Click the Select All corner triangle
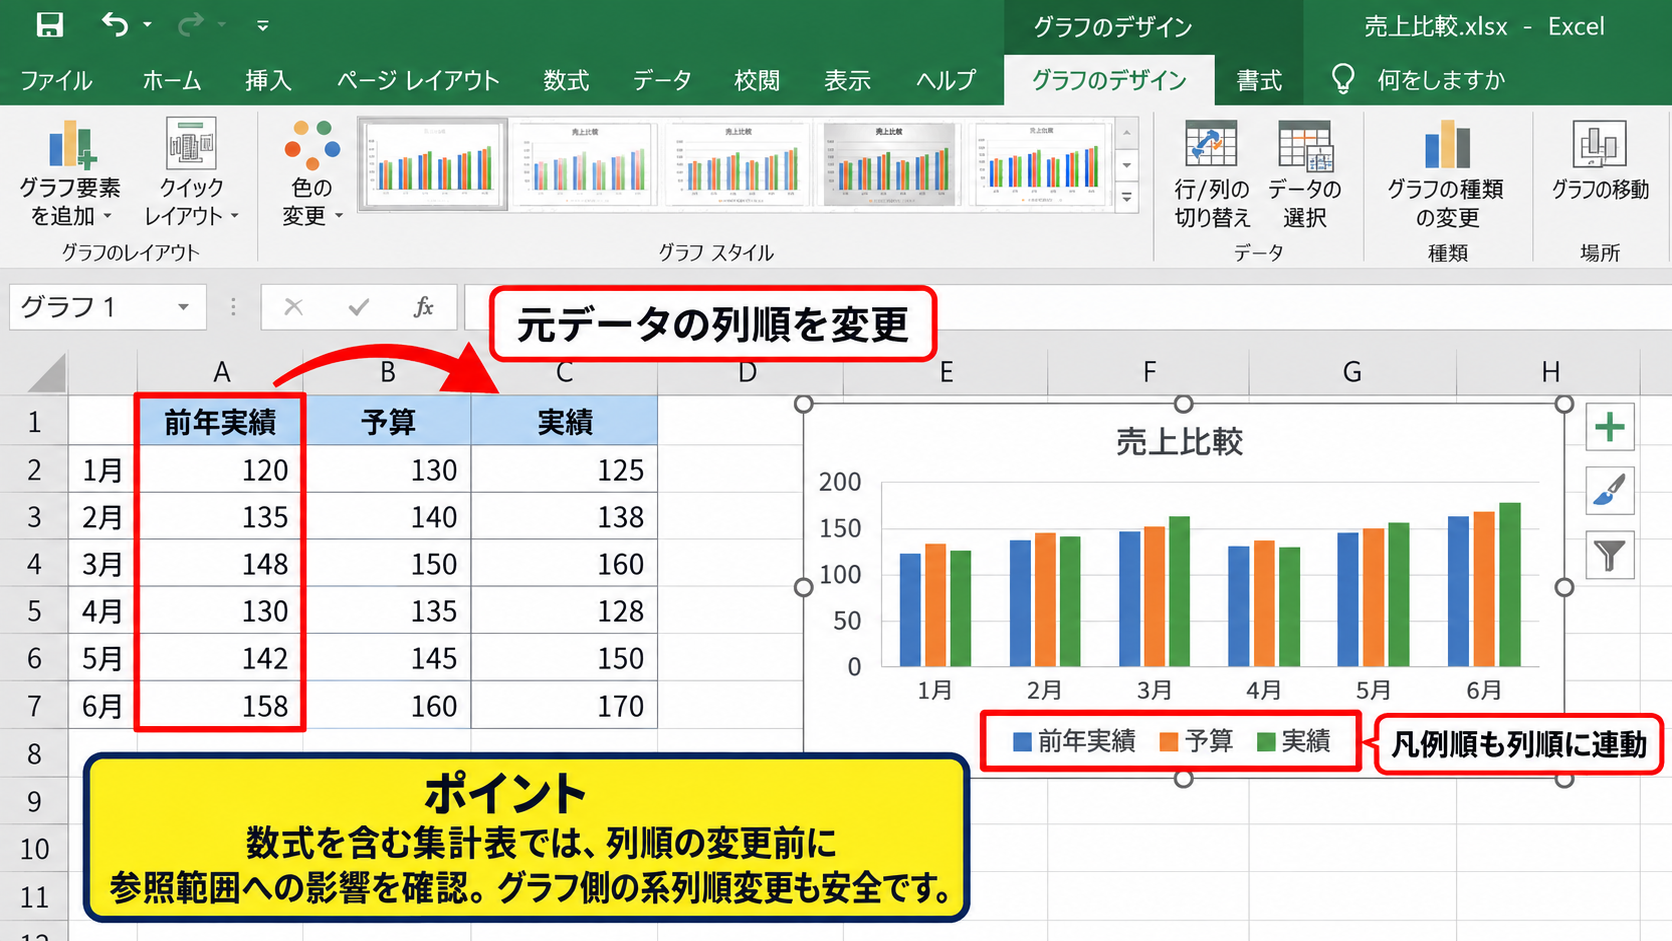The width and height of the screenshot is (1672, 941). 46,372
